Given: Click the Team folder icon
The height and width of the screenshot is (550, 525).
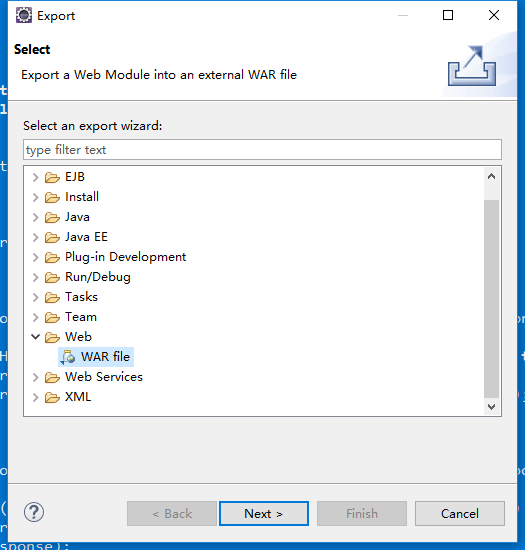Looking at the screenshot, I should click(x=52, y=317).
